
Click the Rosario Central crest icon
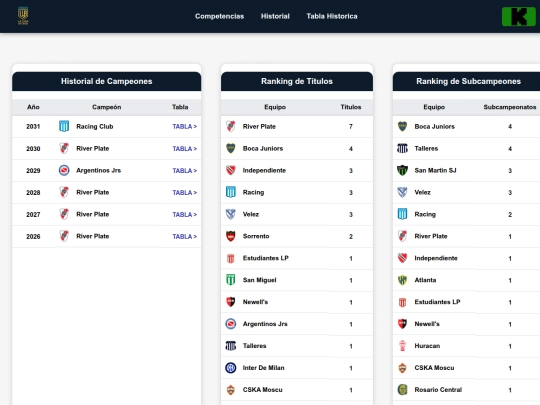(403, 390)
